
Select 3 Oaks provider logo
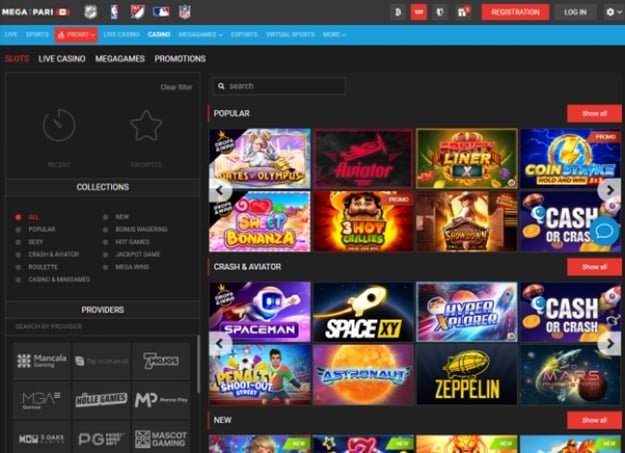tap(42, 438)
